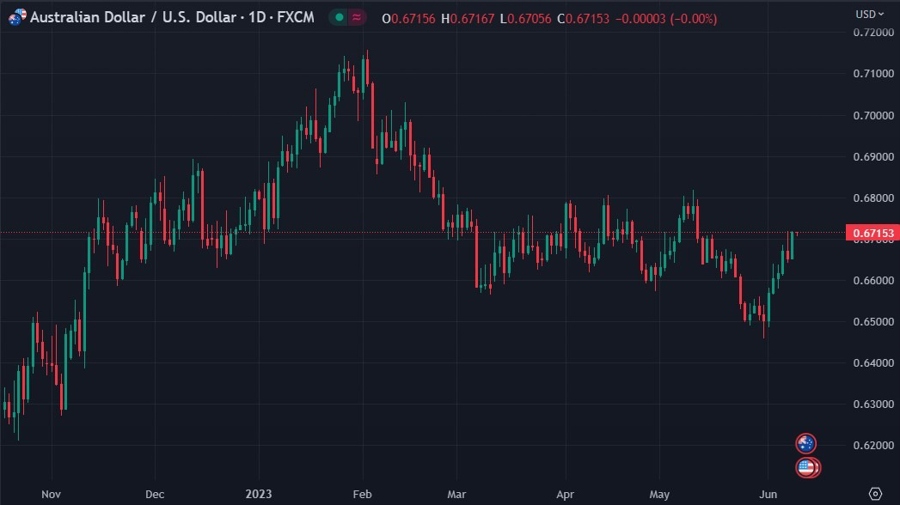Click the 0.72000 price axis label
This screenshot has width=900, height=505.
pyautogui.click(x=873, y=33)
